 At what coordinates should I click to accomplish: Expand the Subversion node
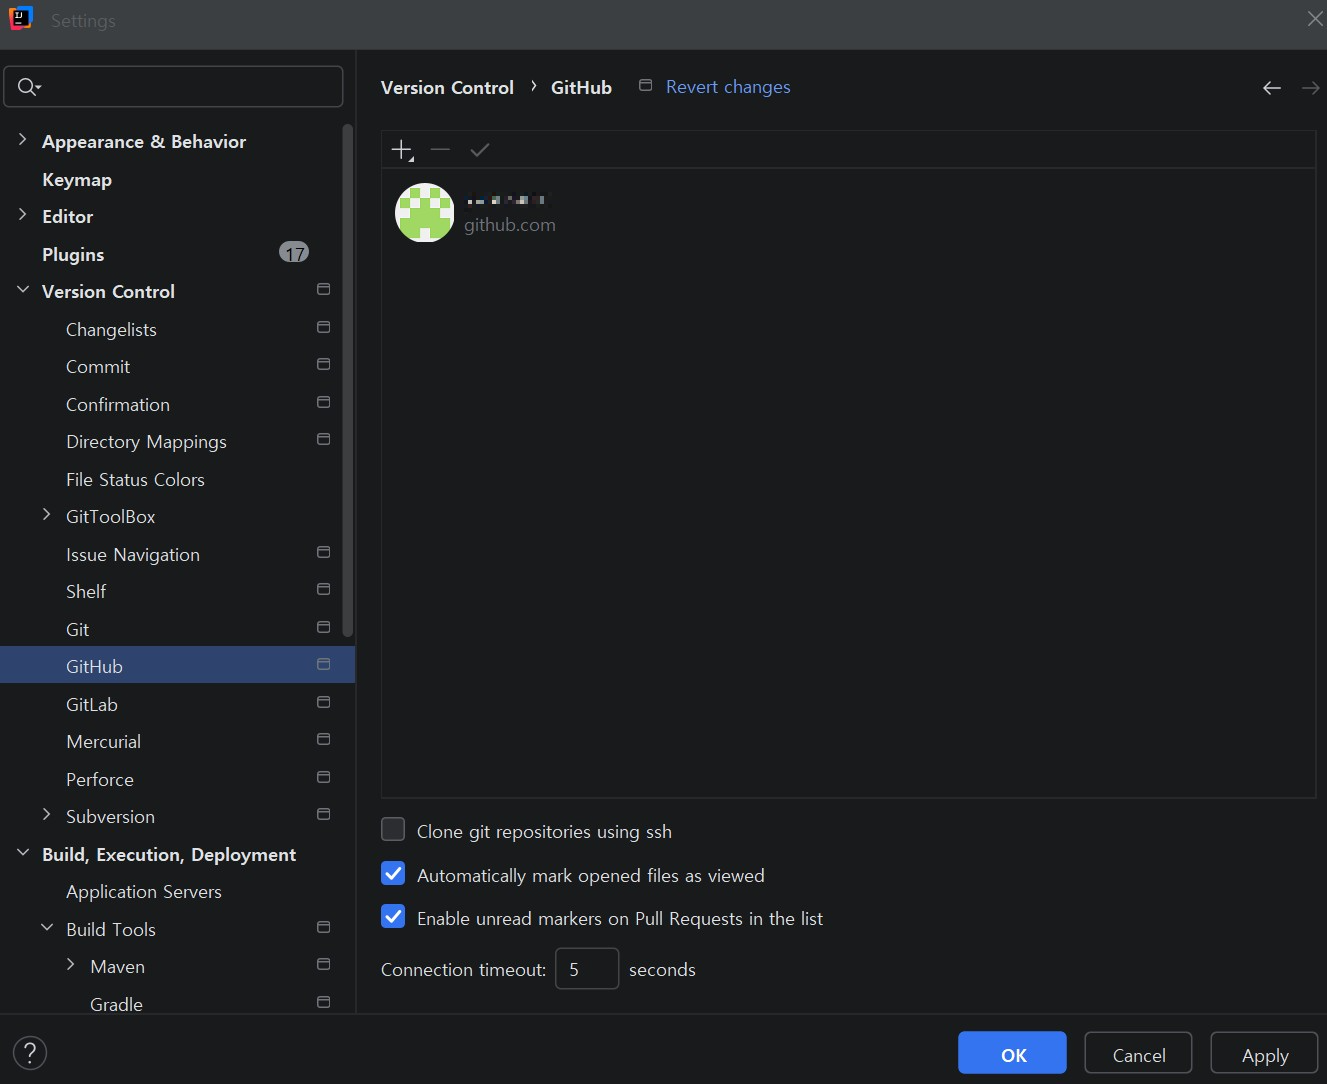point(46,815)
